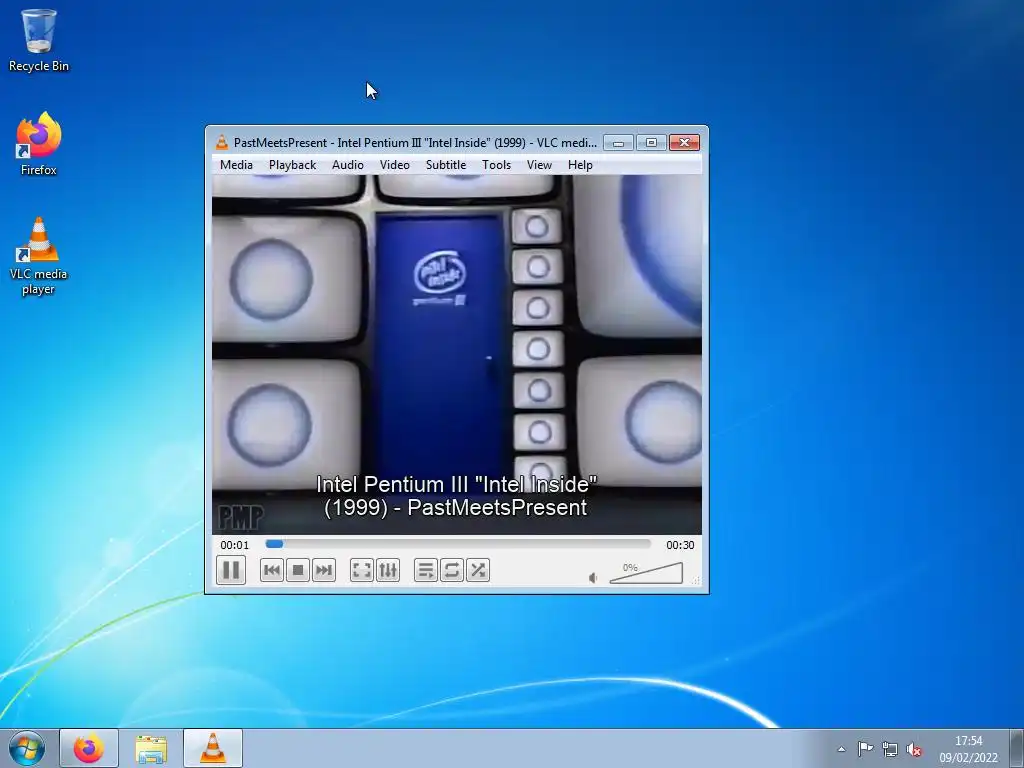Toggle fullscreen video mode
This screenshot has width=1024, height=768.
(x=362, y=570)
